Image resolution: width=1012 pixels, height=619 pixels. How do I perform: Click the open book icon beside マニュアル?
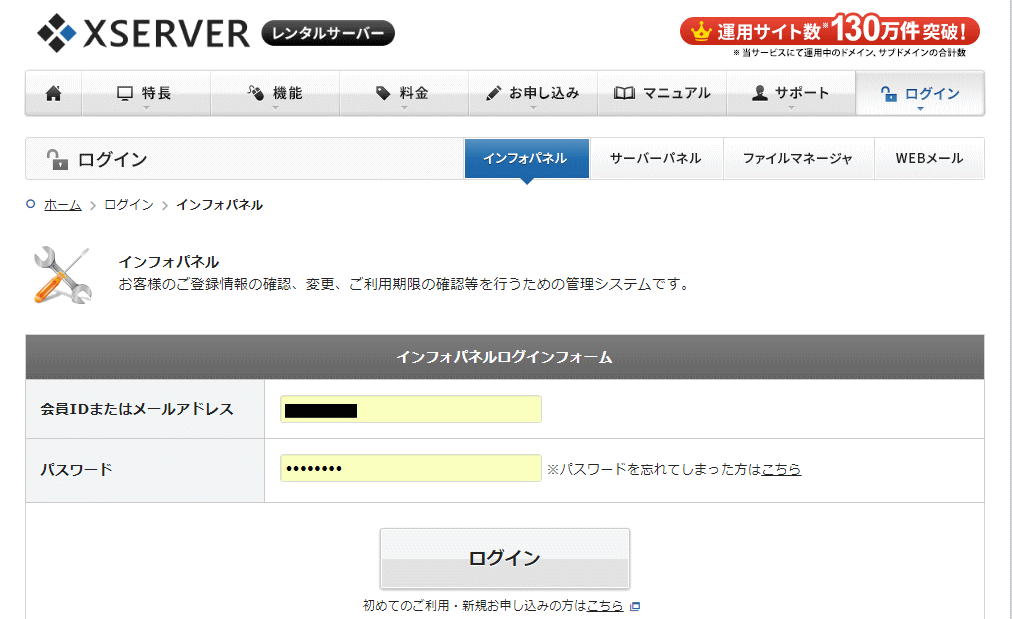(x=624, y=94)
